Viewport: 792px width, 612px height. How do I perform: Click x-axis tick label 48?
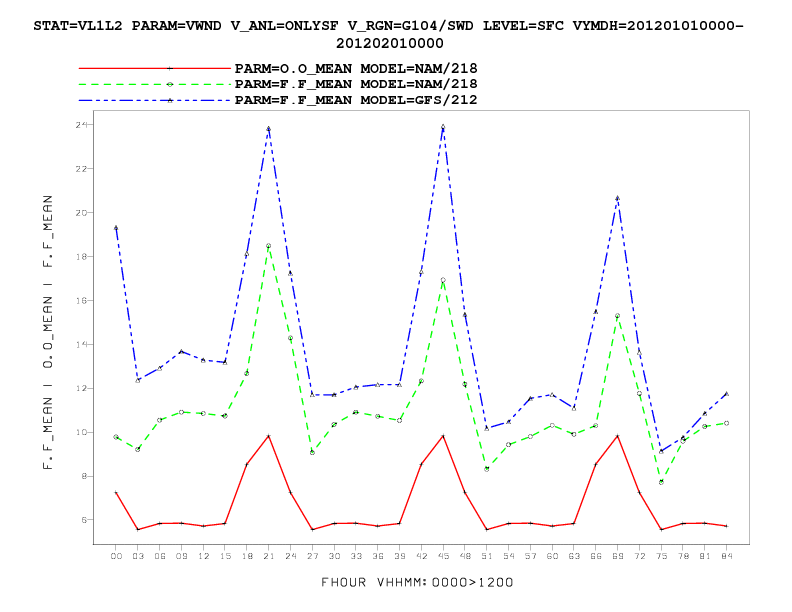[x=465, y=556]
